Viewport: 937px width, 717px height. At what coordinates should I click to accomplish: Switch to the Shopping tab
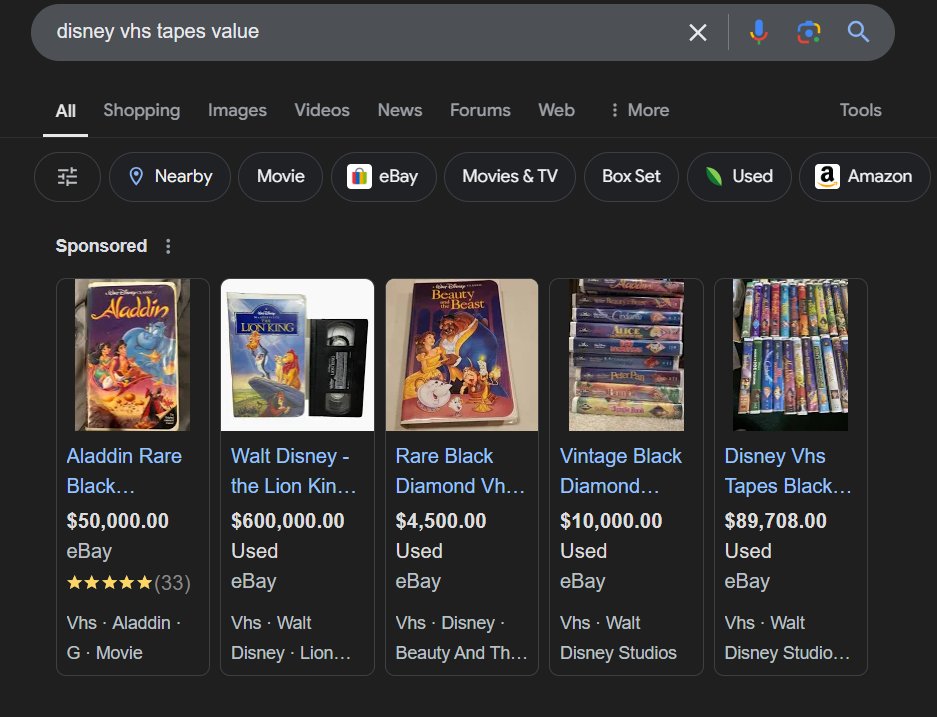(142, 110)
